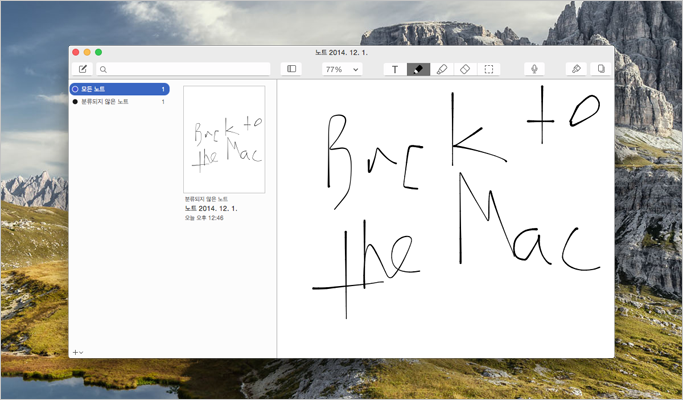Click the pin-shaped toolbar icon
The height and width of the screenshot is (400, 683).
click(x=576, y=69)
